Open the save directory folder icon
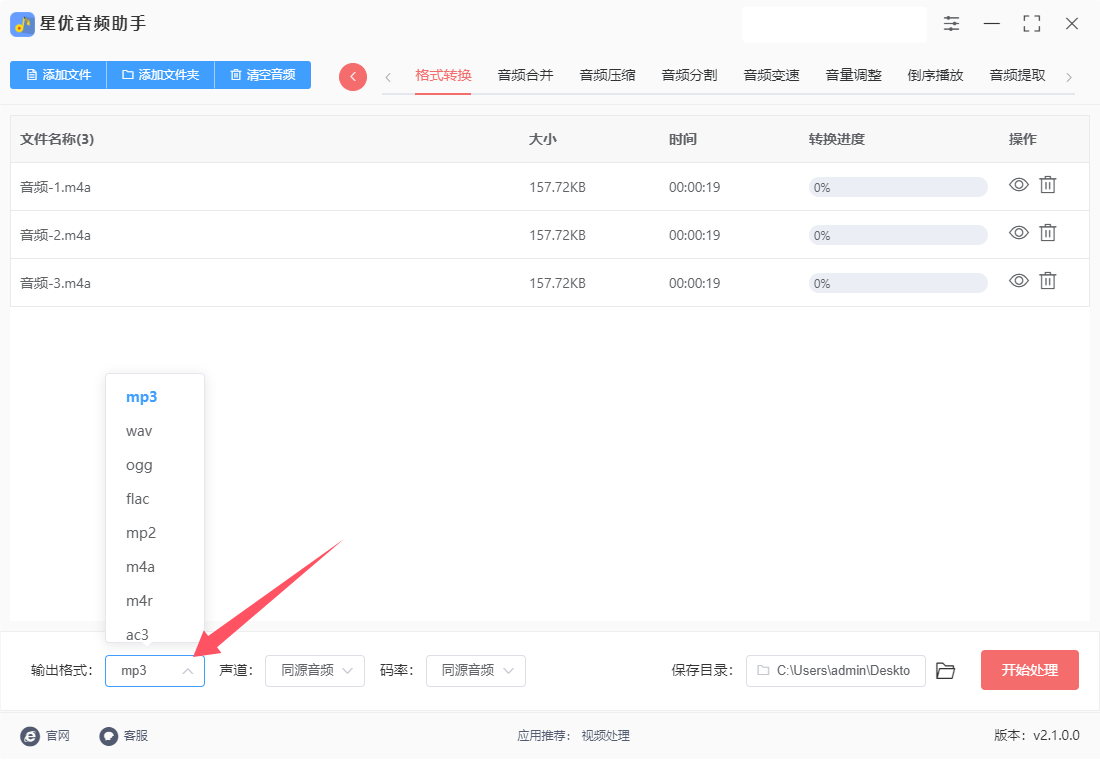The height and width of the screenshot is (760, 1100). [x=946, y=671]
